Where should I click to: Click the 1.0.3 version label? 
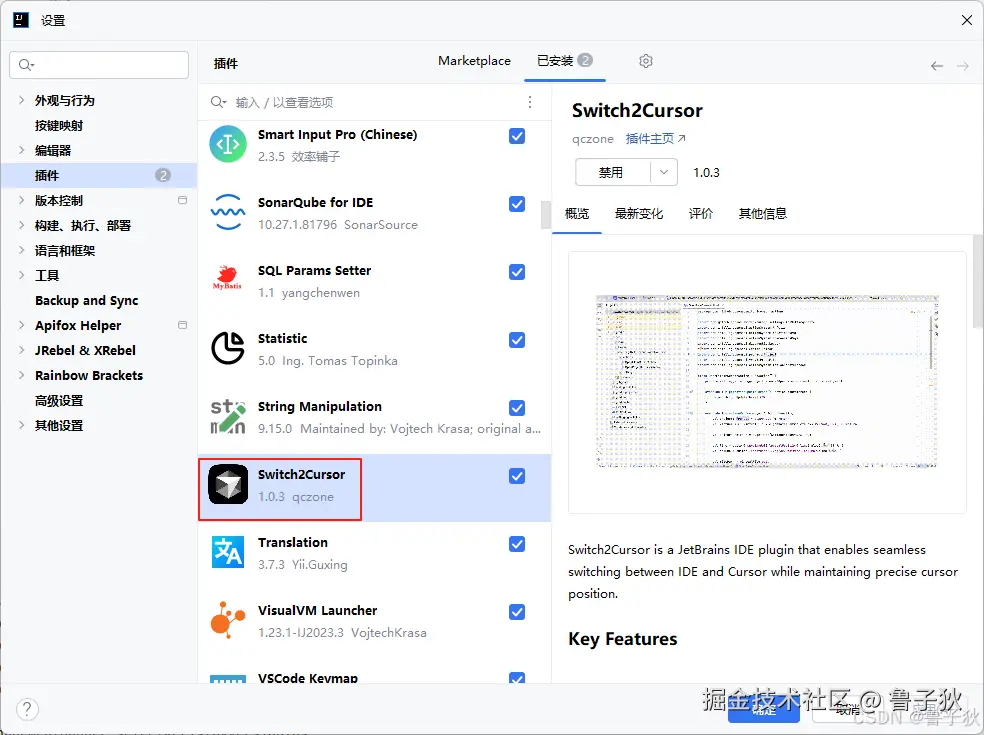point(706,173)
